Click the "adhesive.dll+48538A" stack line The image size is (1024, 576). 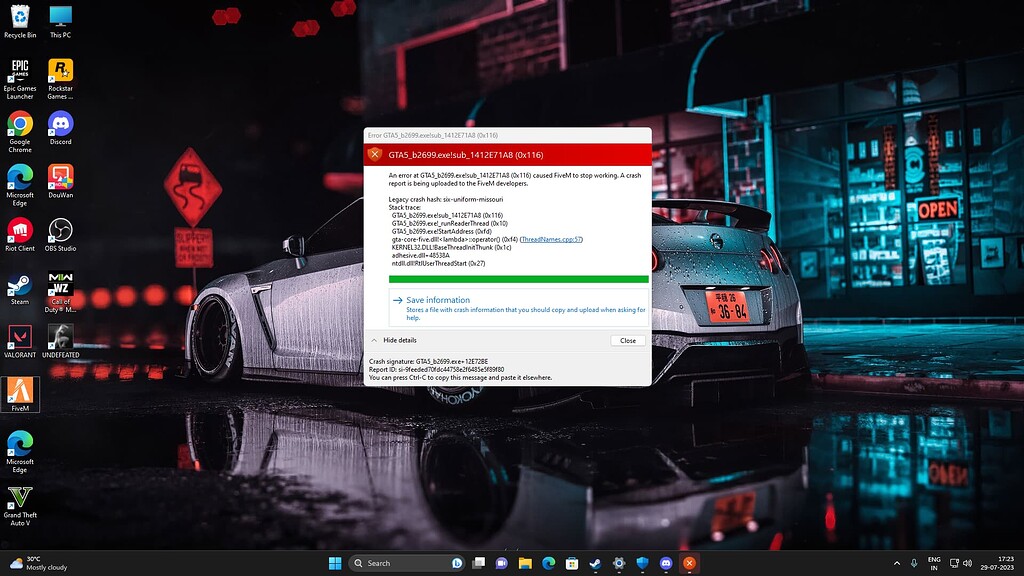tap(420, 255)
